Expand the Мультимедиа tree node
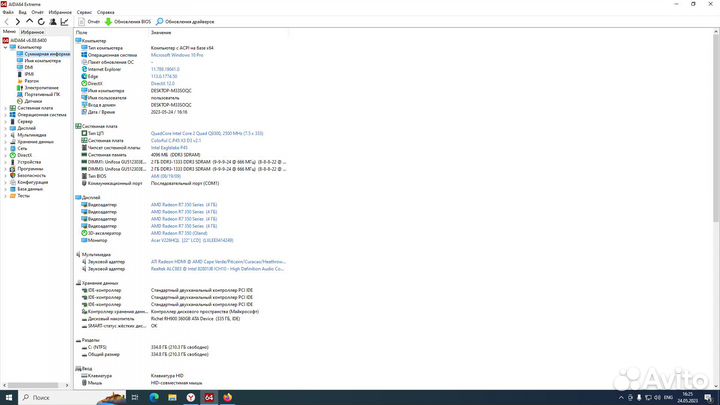 [x=6, y=135]
